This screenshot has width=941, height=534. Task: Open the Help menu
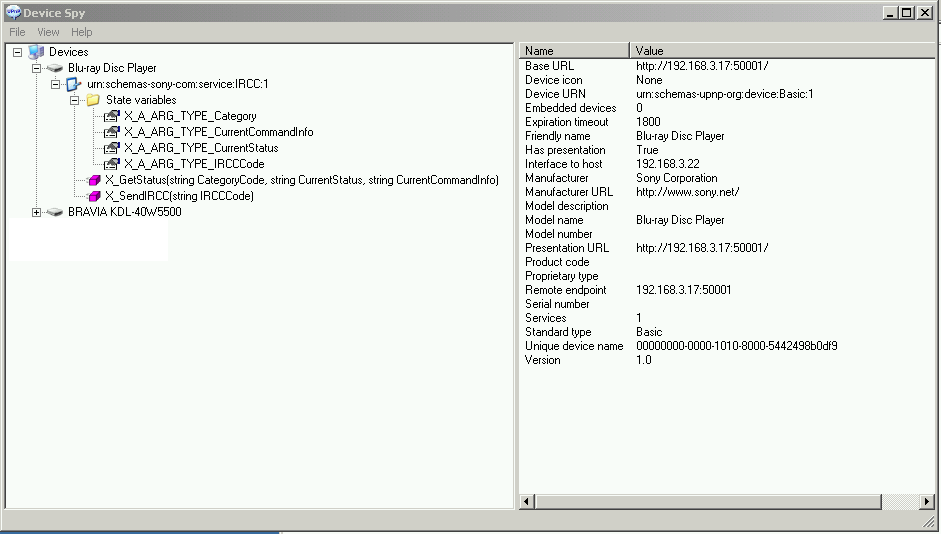point(82,32)
